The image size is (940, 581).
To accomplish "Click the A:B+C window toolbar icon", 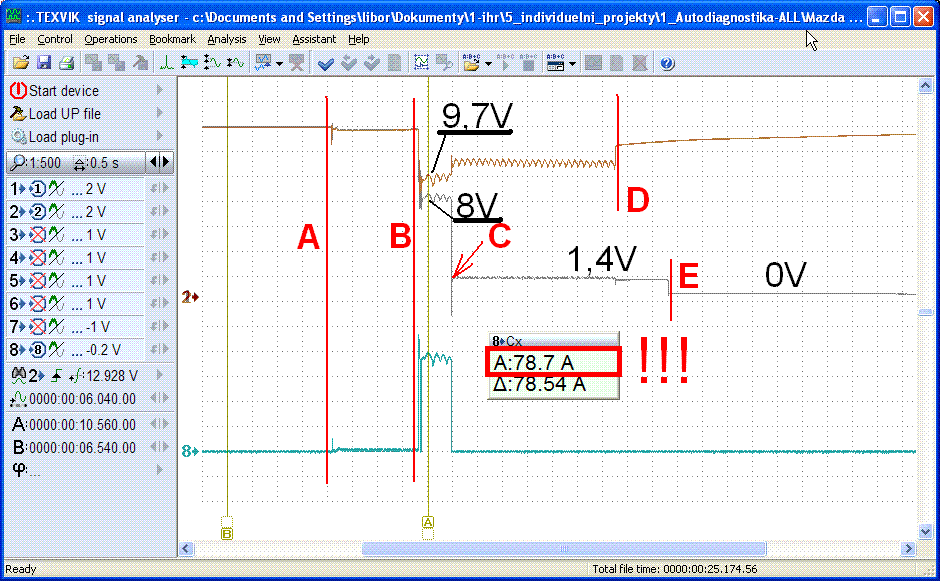I will click(555, 63).
